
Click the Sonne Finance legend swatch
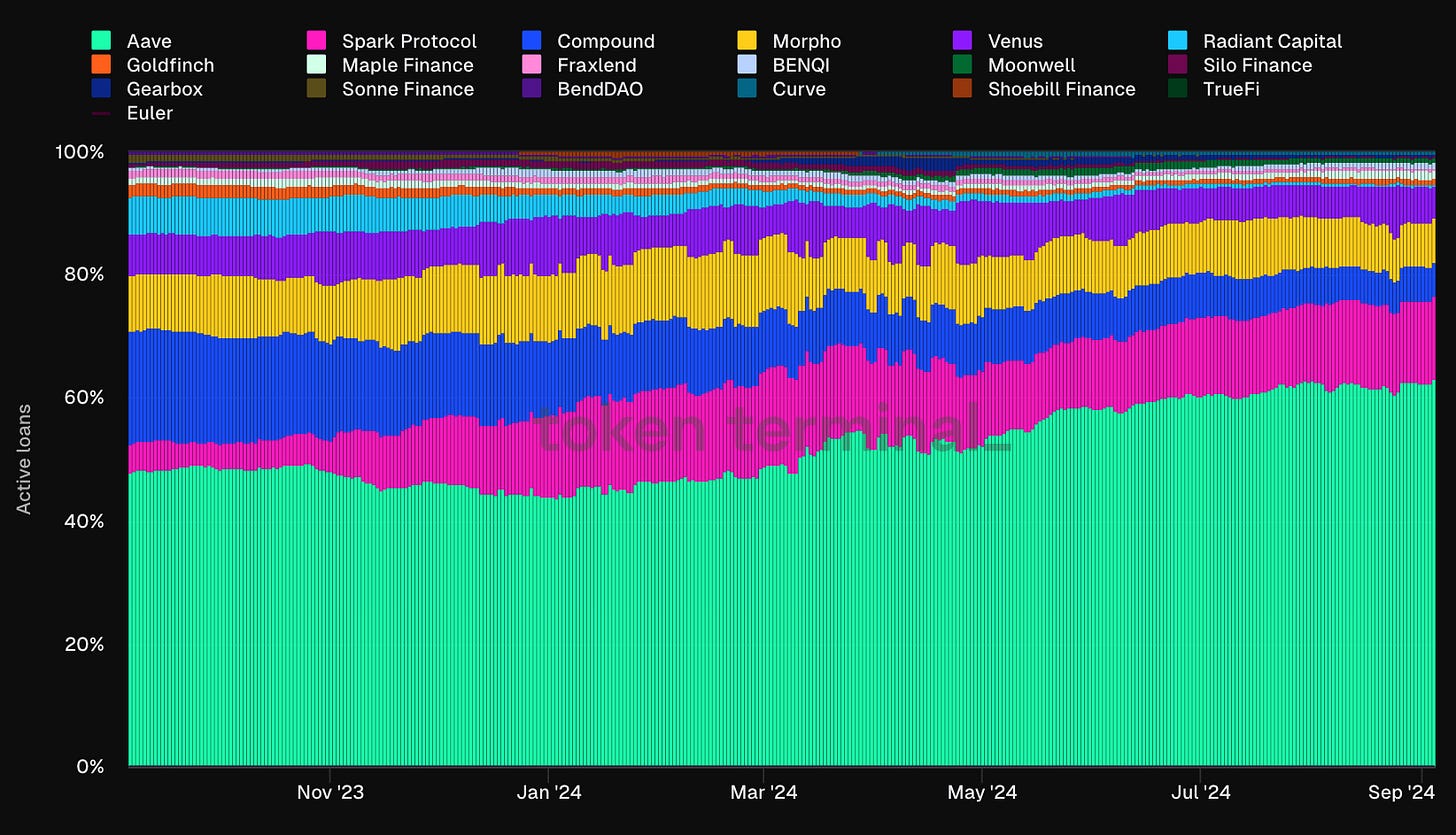click(x=316, y=89)
